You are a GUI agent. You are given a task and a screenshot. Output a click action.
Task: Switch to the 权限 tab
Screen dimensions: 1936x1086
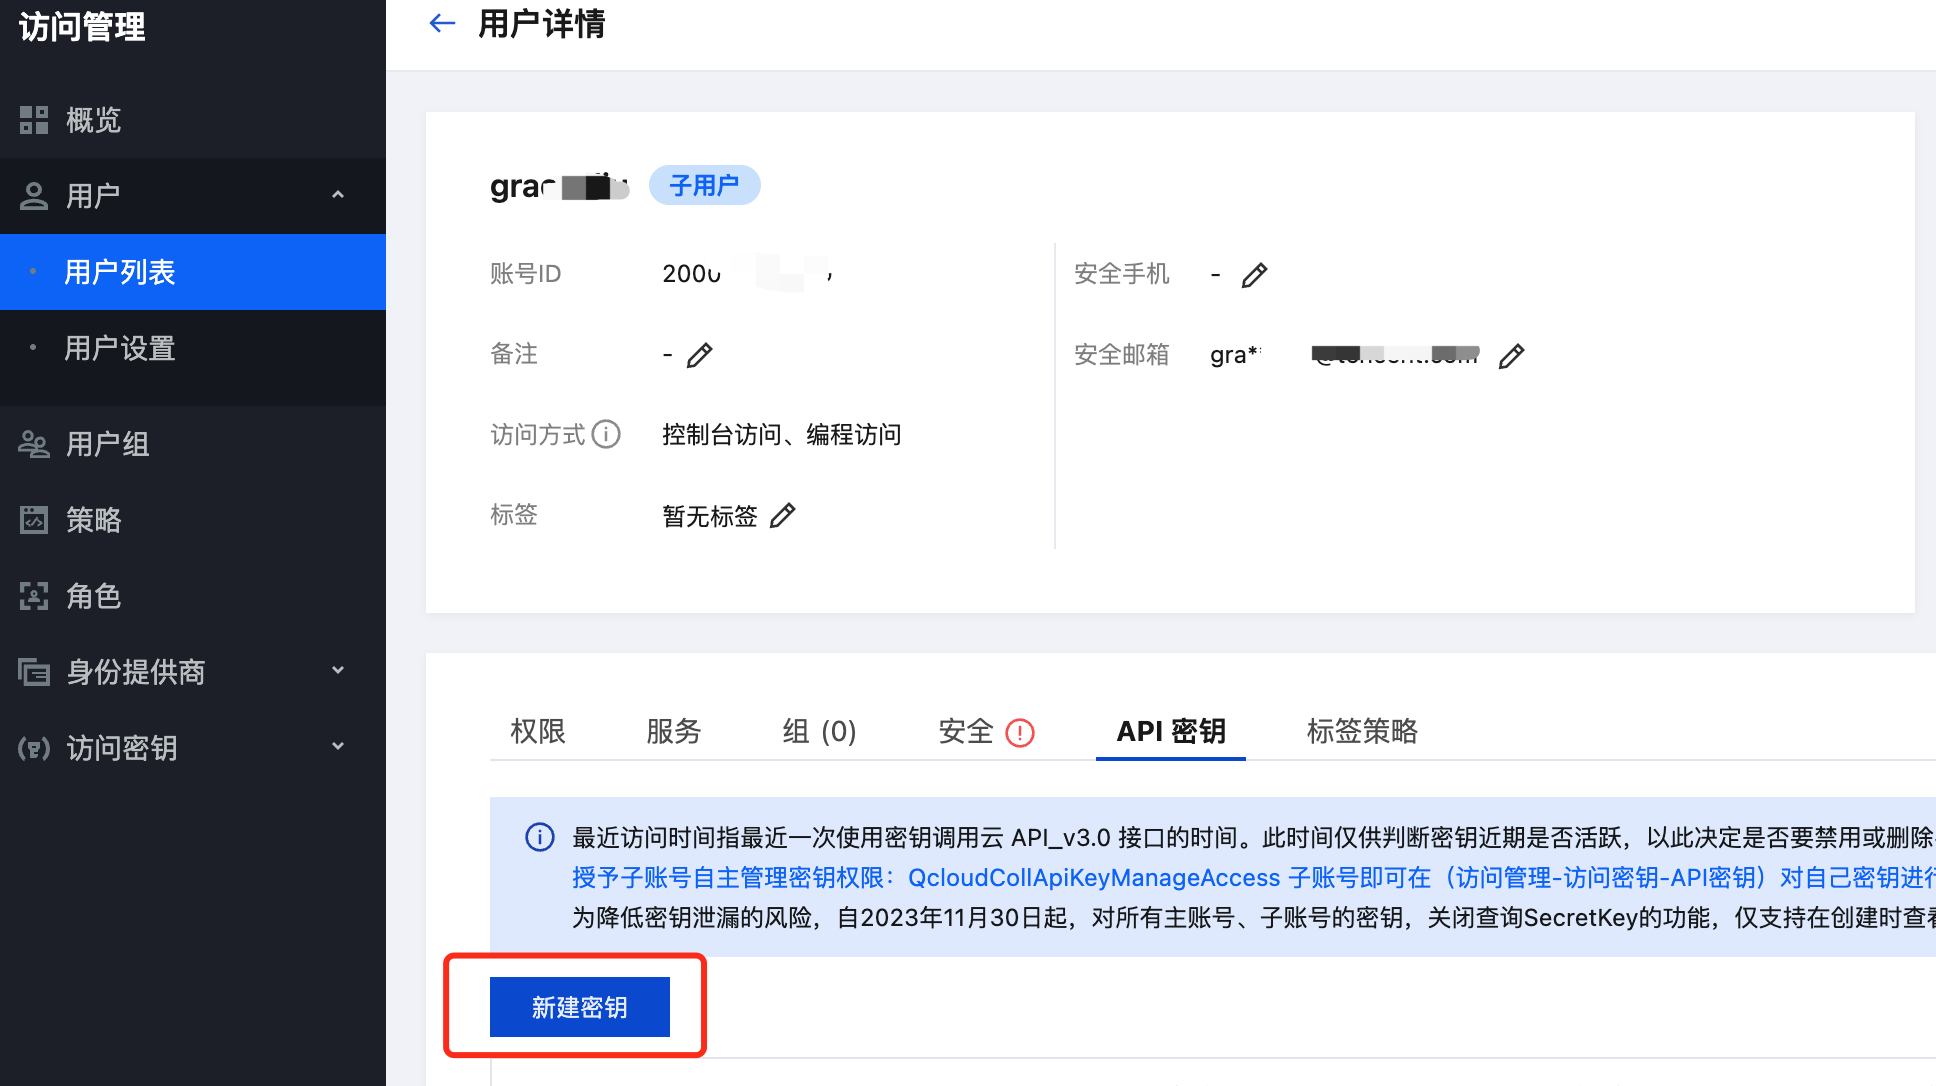click(x=538, y=731)
